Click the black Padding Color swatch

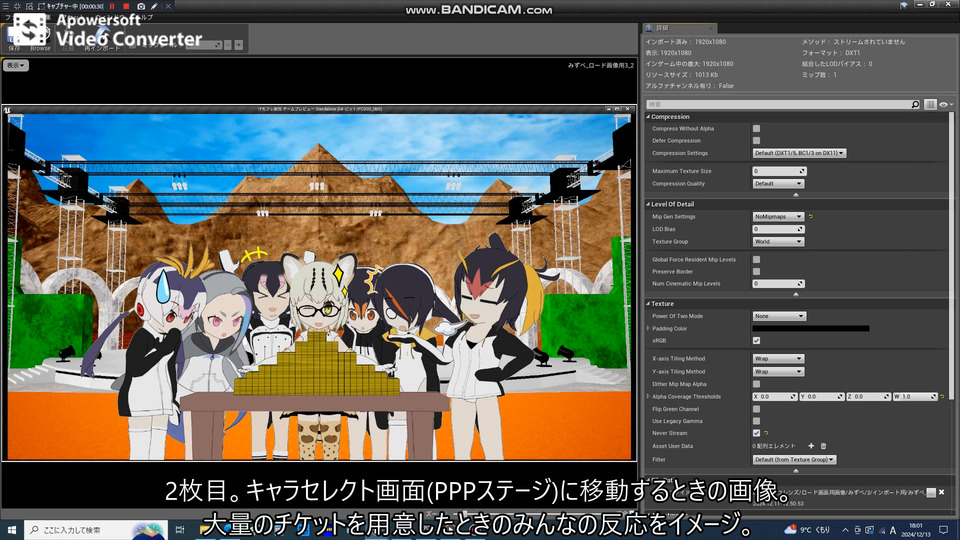click(811, 329)
